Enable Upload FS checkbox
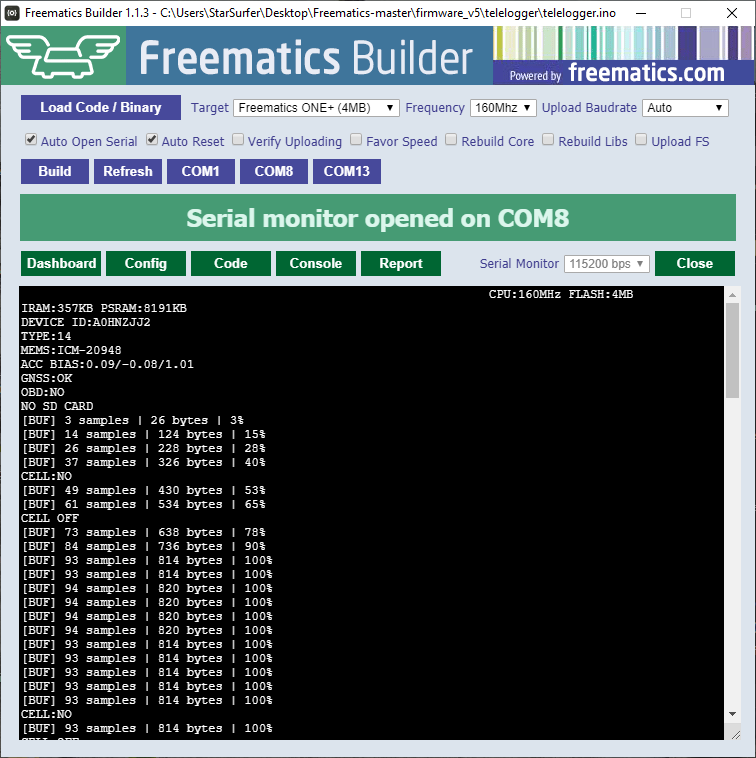This screenshot has height=758, width=756. pos(640,140)
